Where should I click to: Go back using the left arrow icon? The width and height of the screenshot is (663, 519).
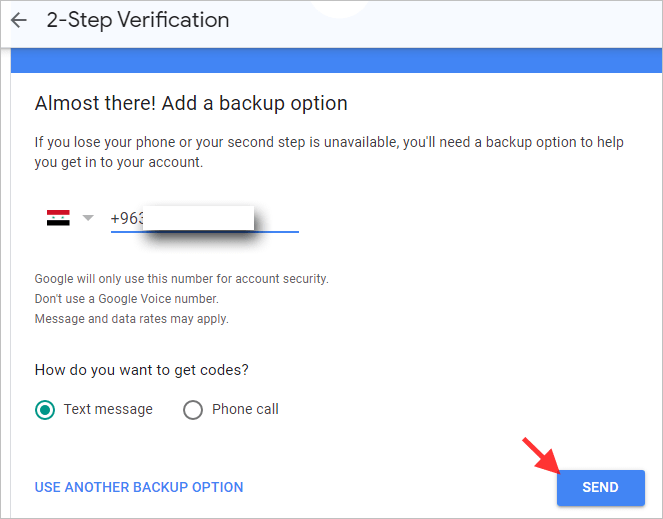click(19, 20)
